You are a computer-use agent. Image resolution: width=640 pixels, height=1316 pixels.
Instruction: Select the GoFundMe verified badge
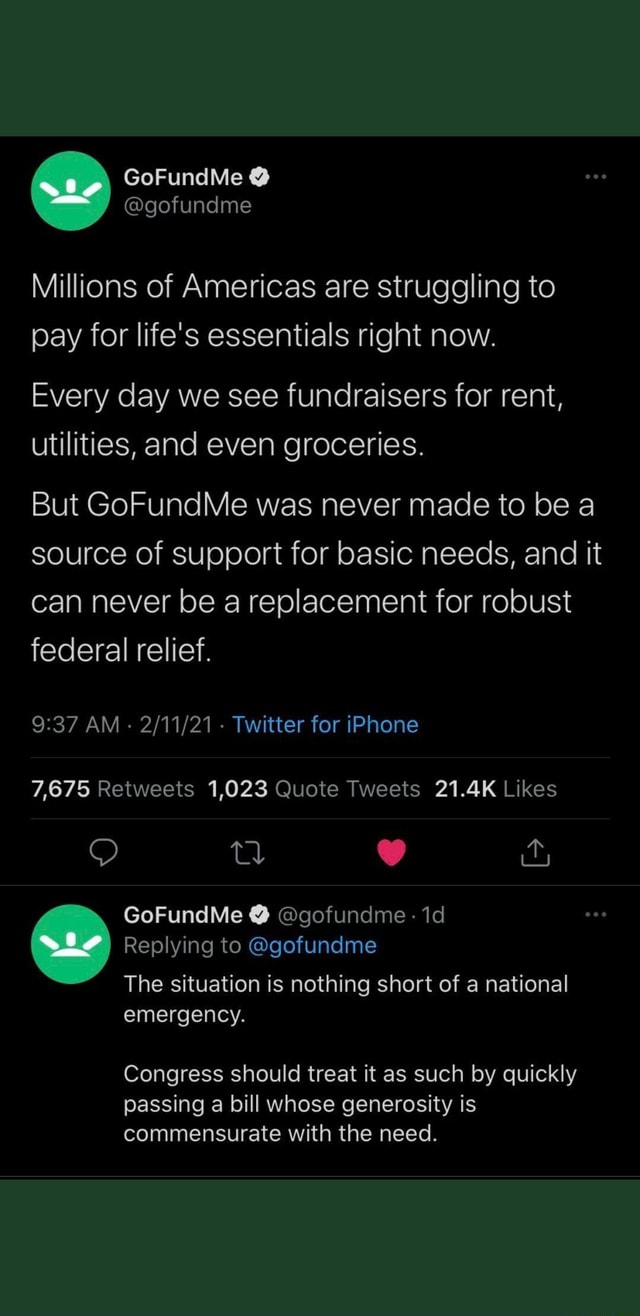pos(260,176)
